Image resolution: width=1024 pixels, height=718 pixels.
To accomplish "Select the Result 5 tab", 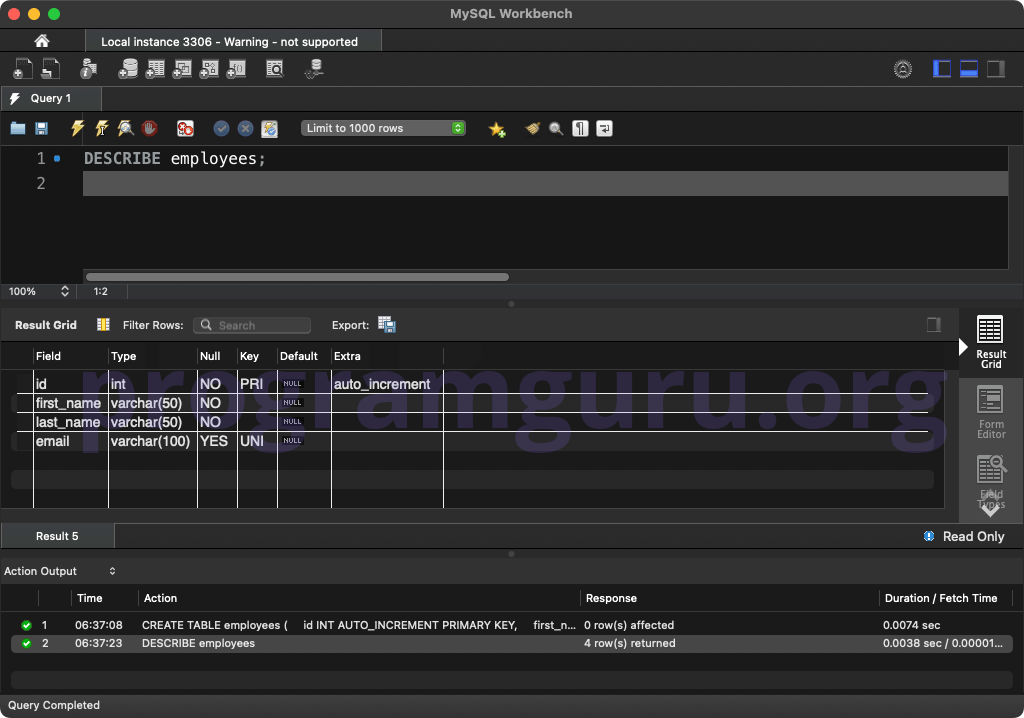I will point(57,536).
